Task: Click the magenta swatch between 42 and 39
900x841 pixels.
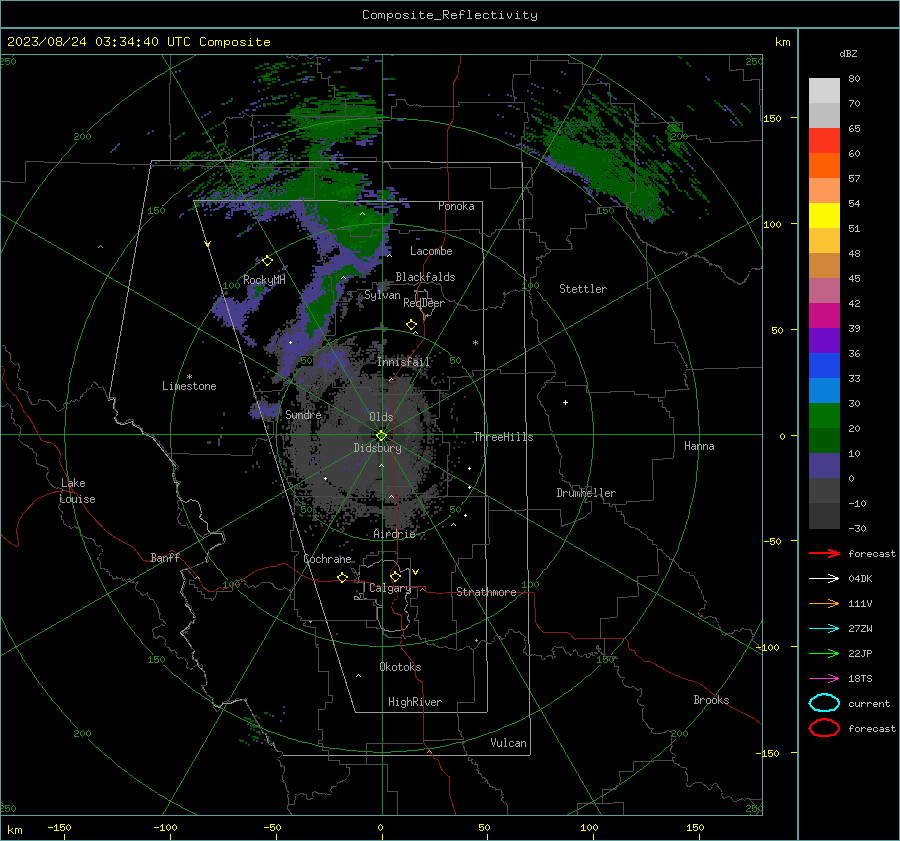Action: [x=824, y=316]
